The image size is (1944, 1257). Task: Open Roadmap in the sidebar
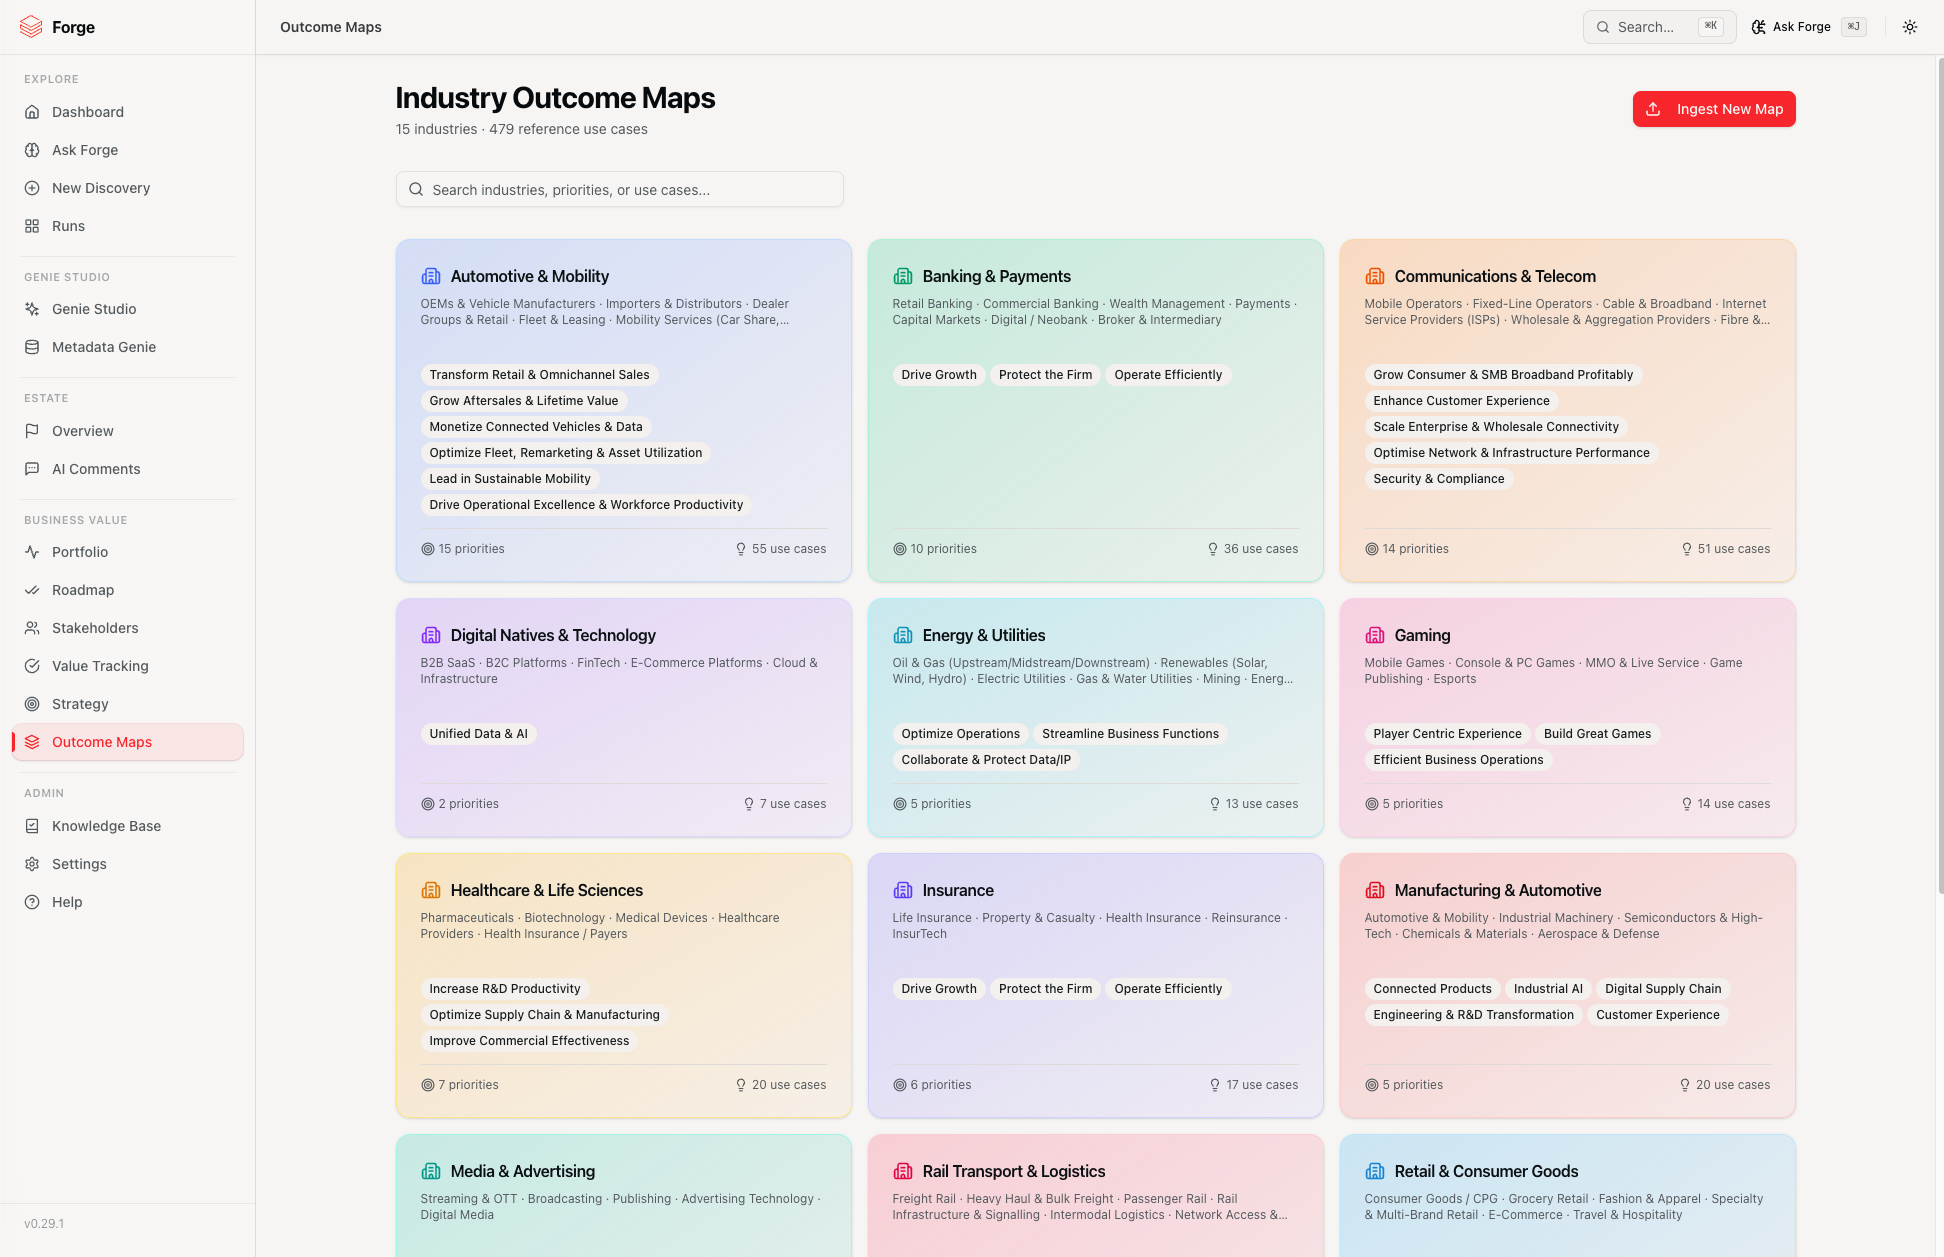(x=128, y=590)
